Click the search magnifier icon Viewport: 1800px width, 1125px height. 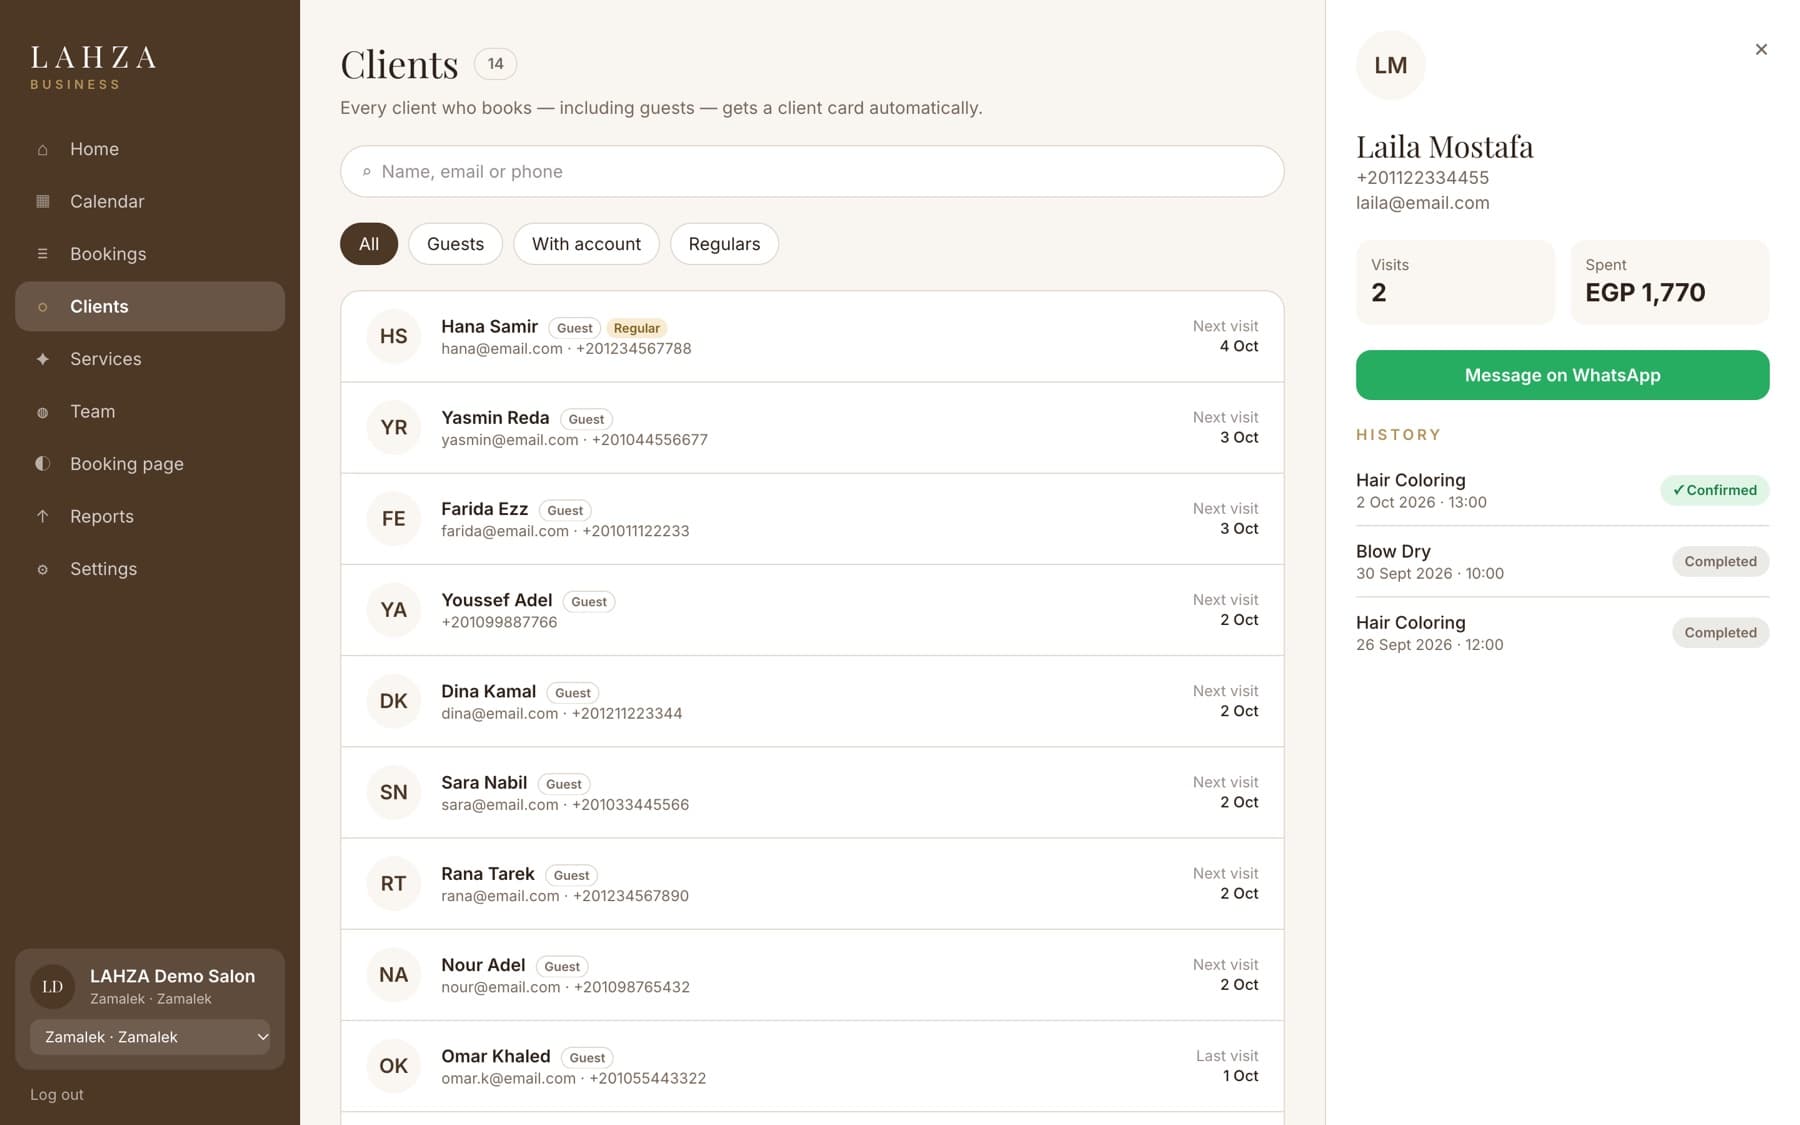[x=367, y=172]
